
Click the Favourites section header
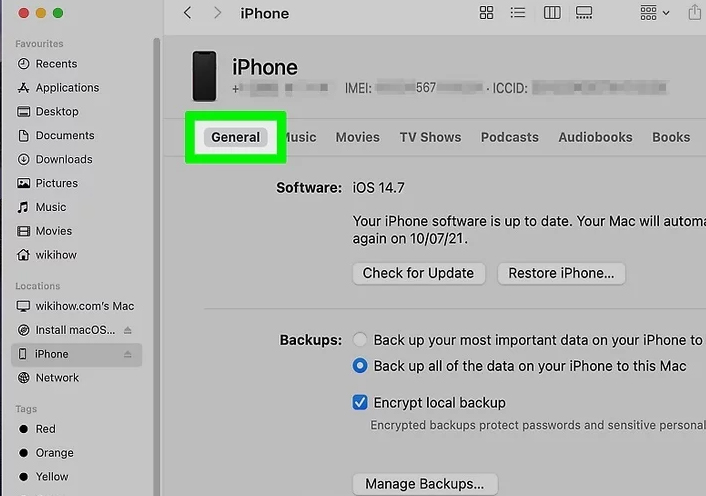click(39, 44)
